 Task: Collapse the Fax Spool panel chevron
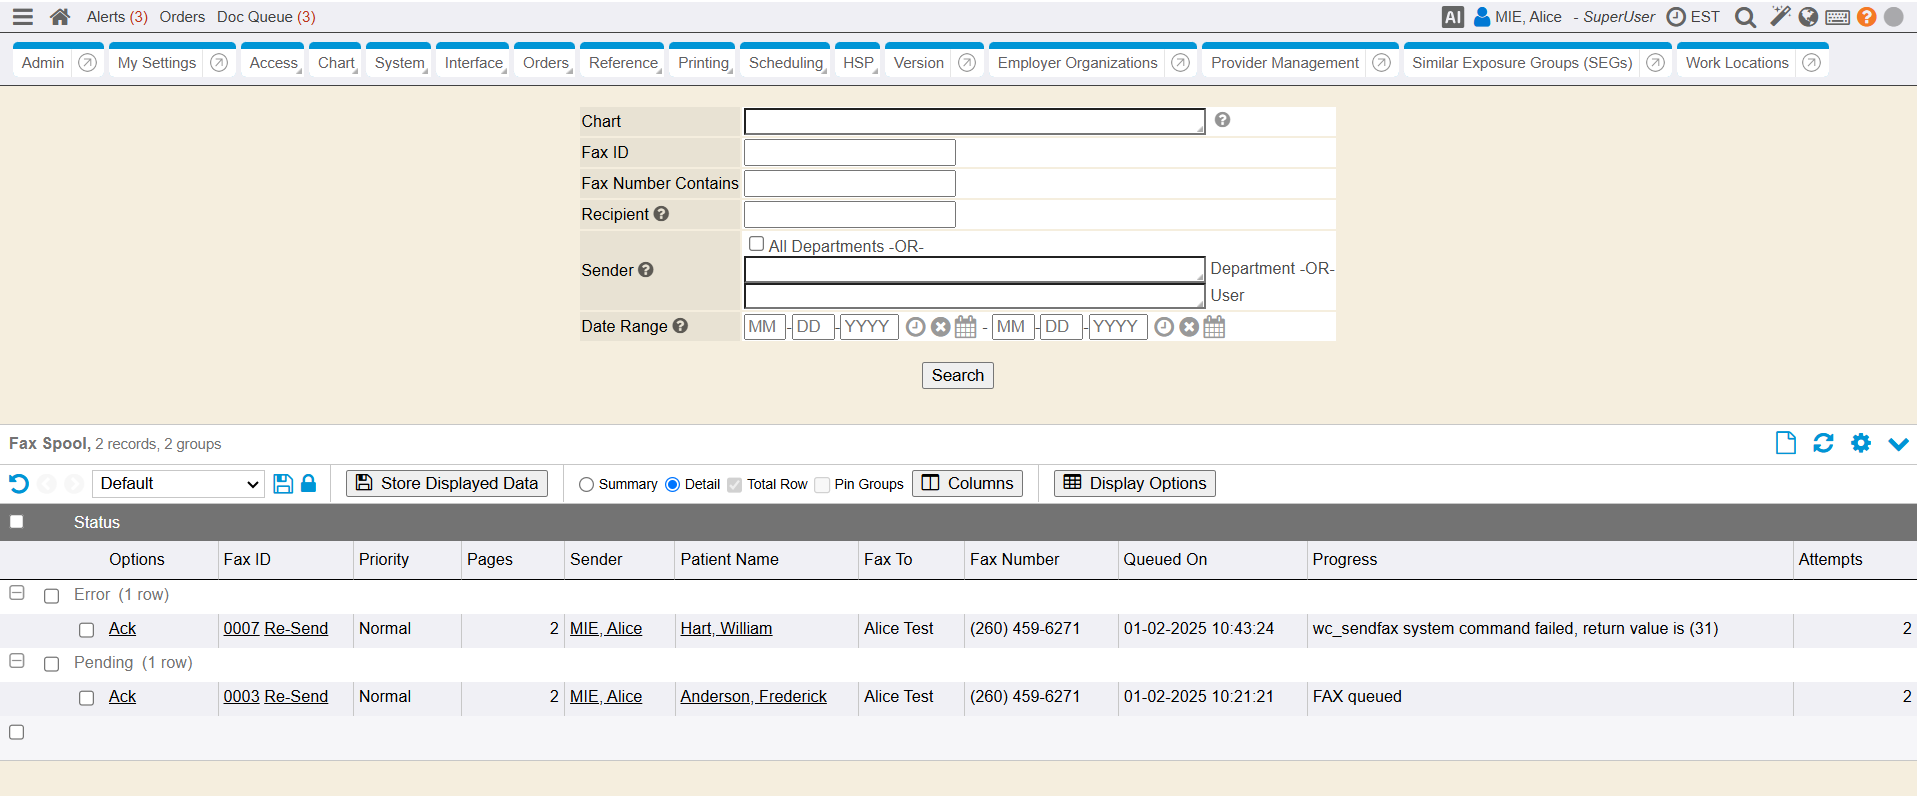click(x=1898, y=444)
